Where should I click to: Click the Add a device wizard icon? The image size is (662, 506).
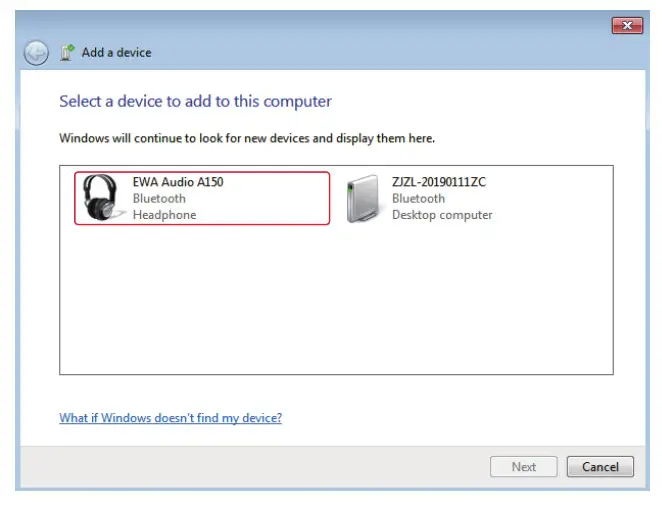(x=67, y=52)
